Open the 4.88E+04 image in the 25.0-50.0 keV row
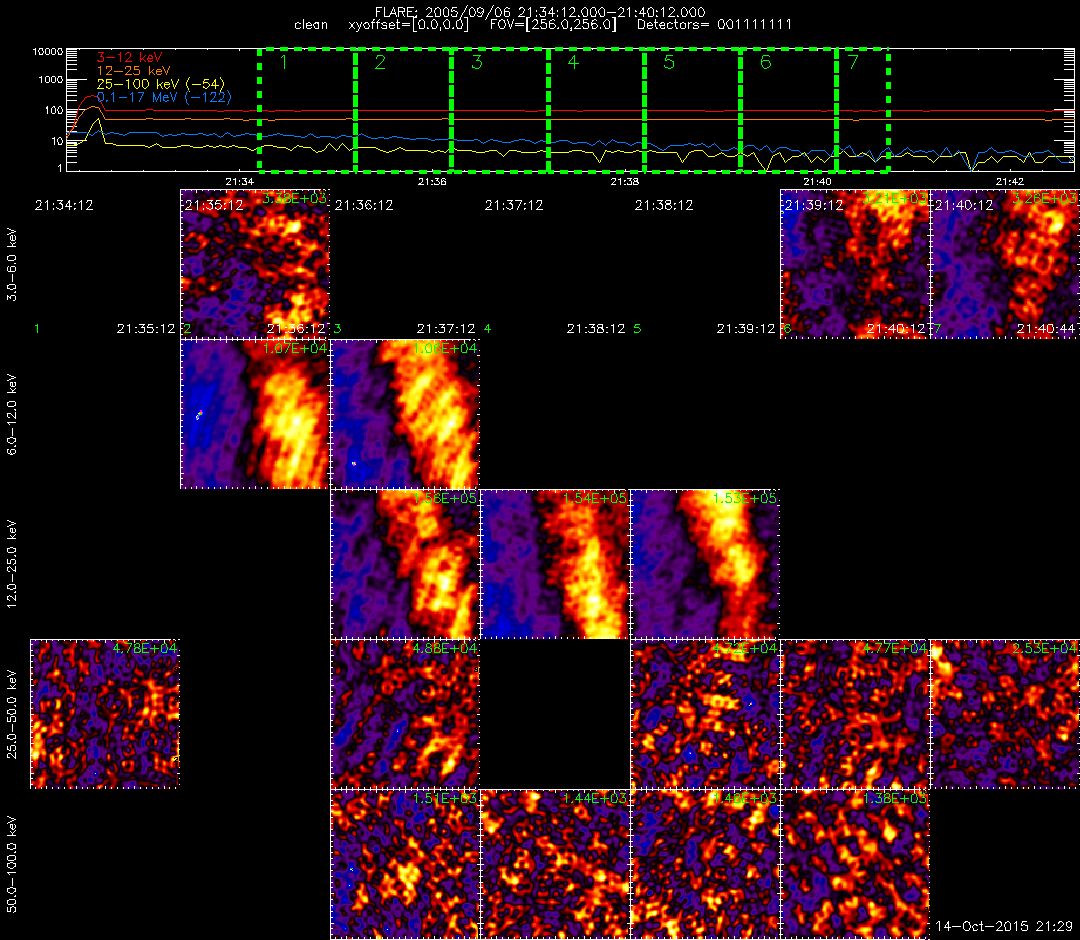Viewport: 1080px width, 940px height. click(405, 714)
